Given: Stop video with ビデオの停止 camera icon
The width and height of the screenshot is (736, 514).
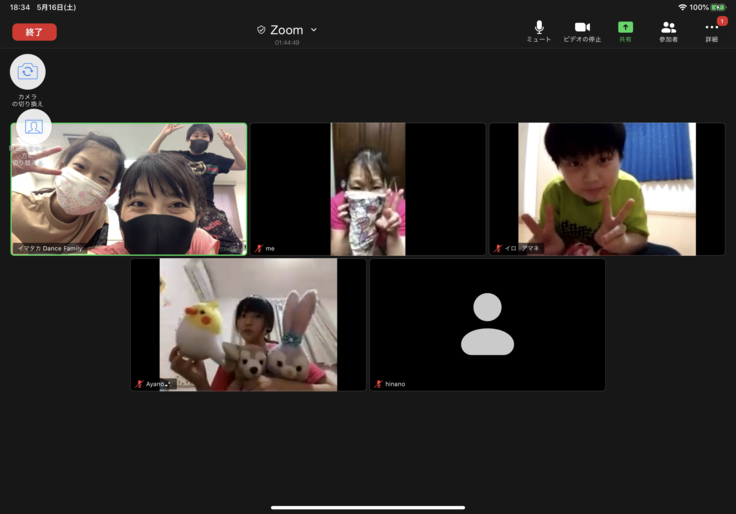Looking at the screenshot, I should click(x=582, y=31).
